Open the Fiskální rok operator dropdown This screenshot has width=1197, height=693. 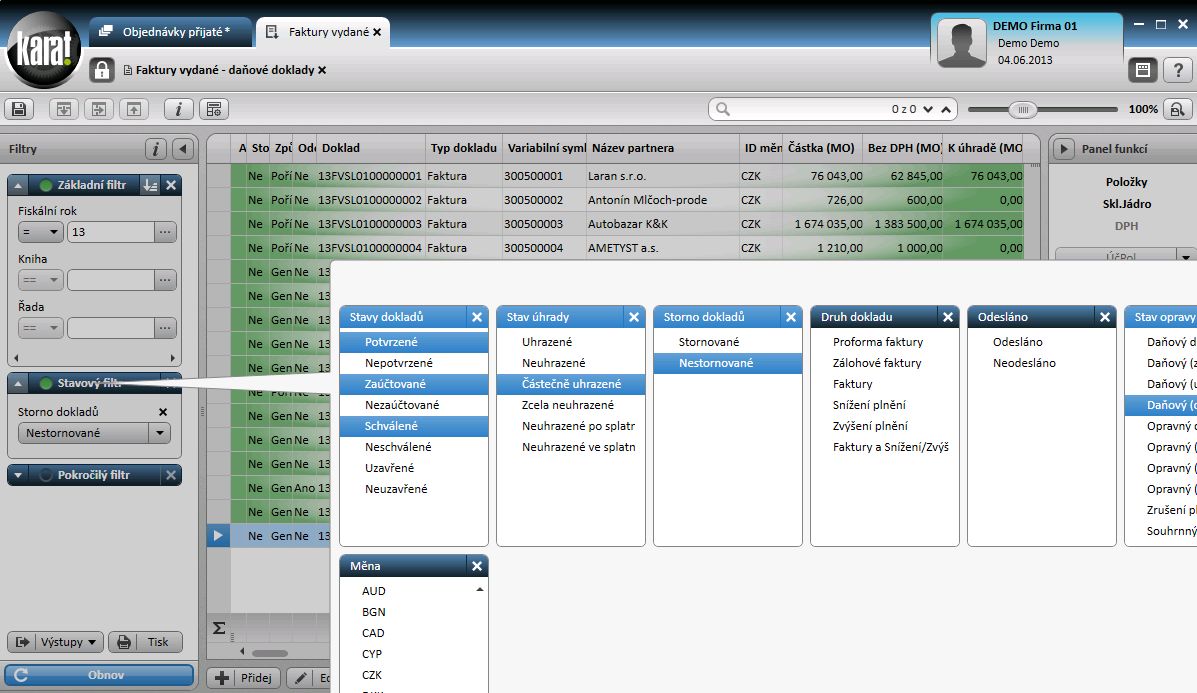coord(40,233)
